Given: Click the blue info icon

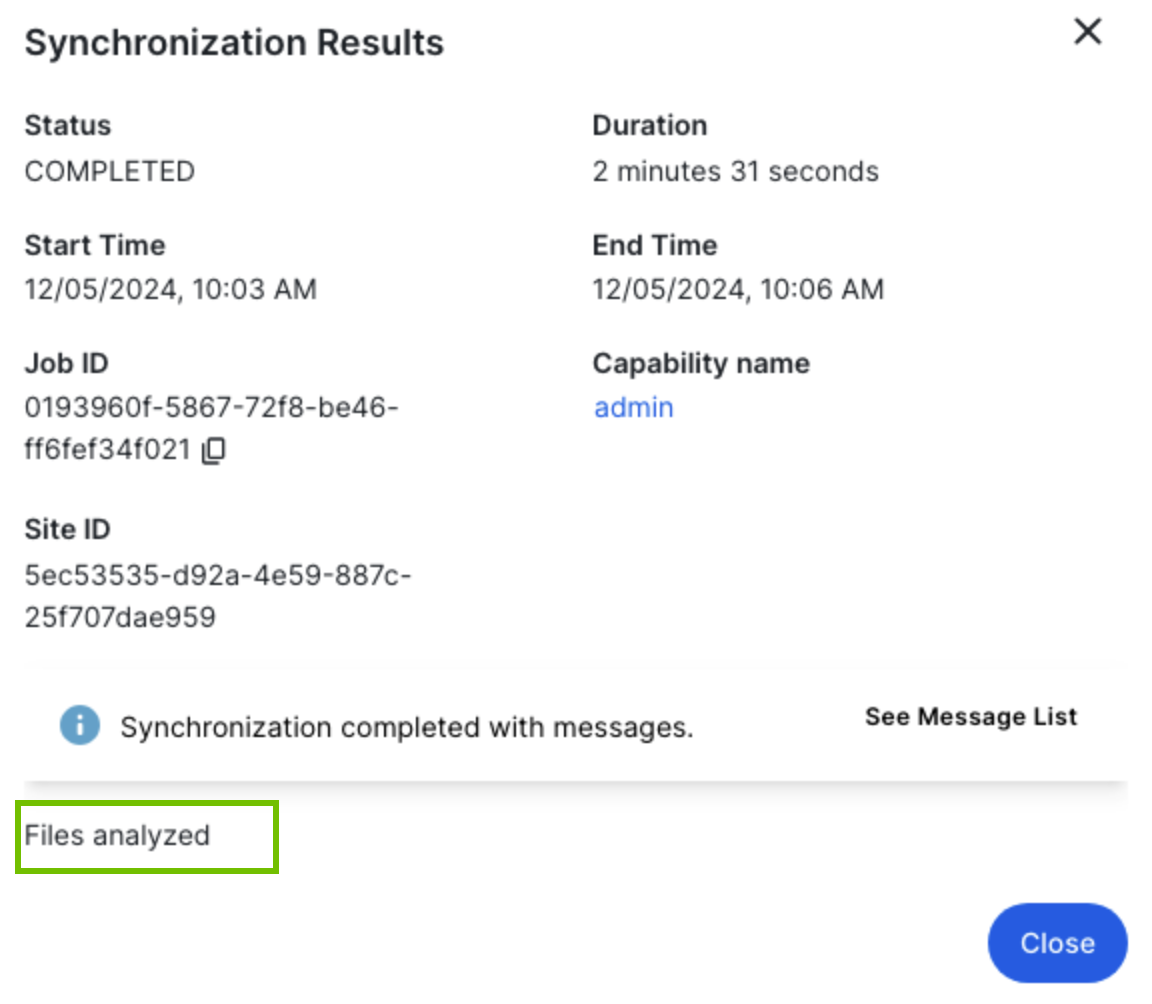Looking at the screenshot, I should pos(80,726).
